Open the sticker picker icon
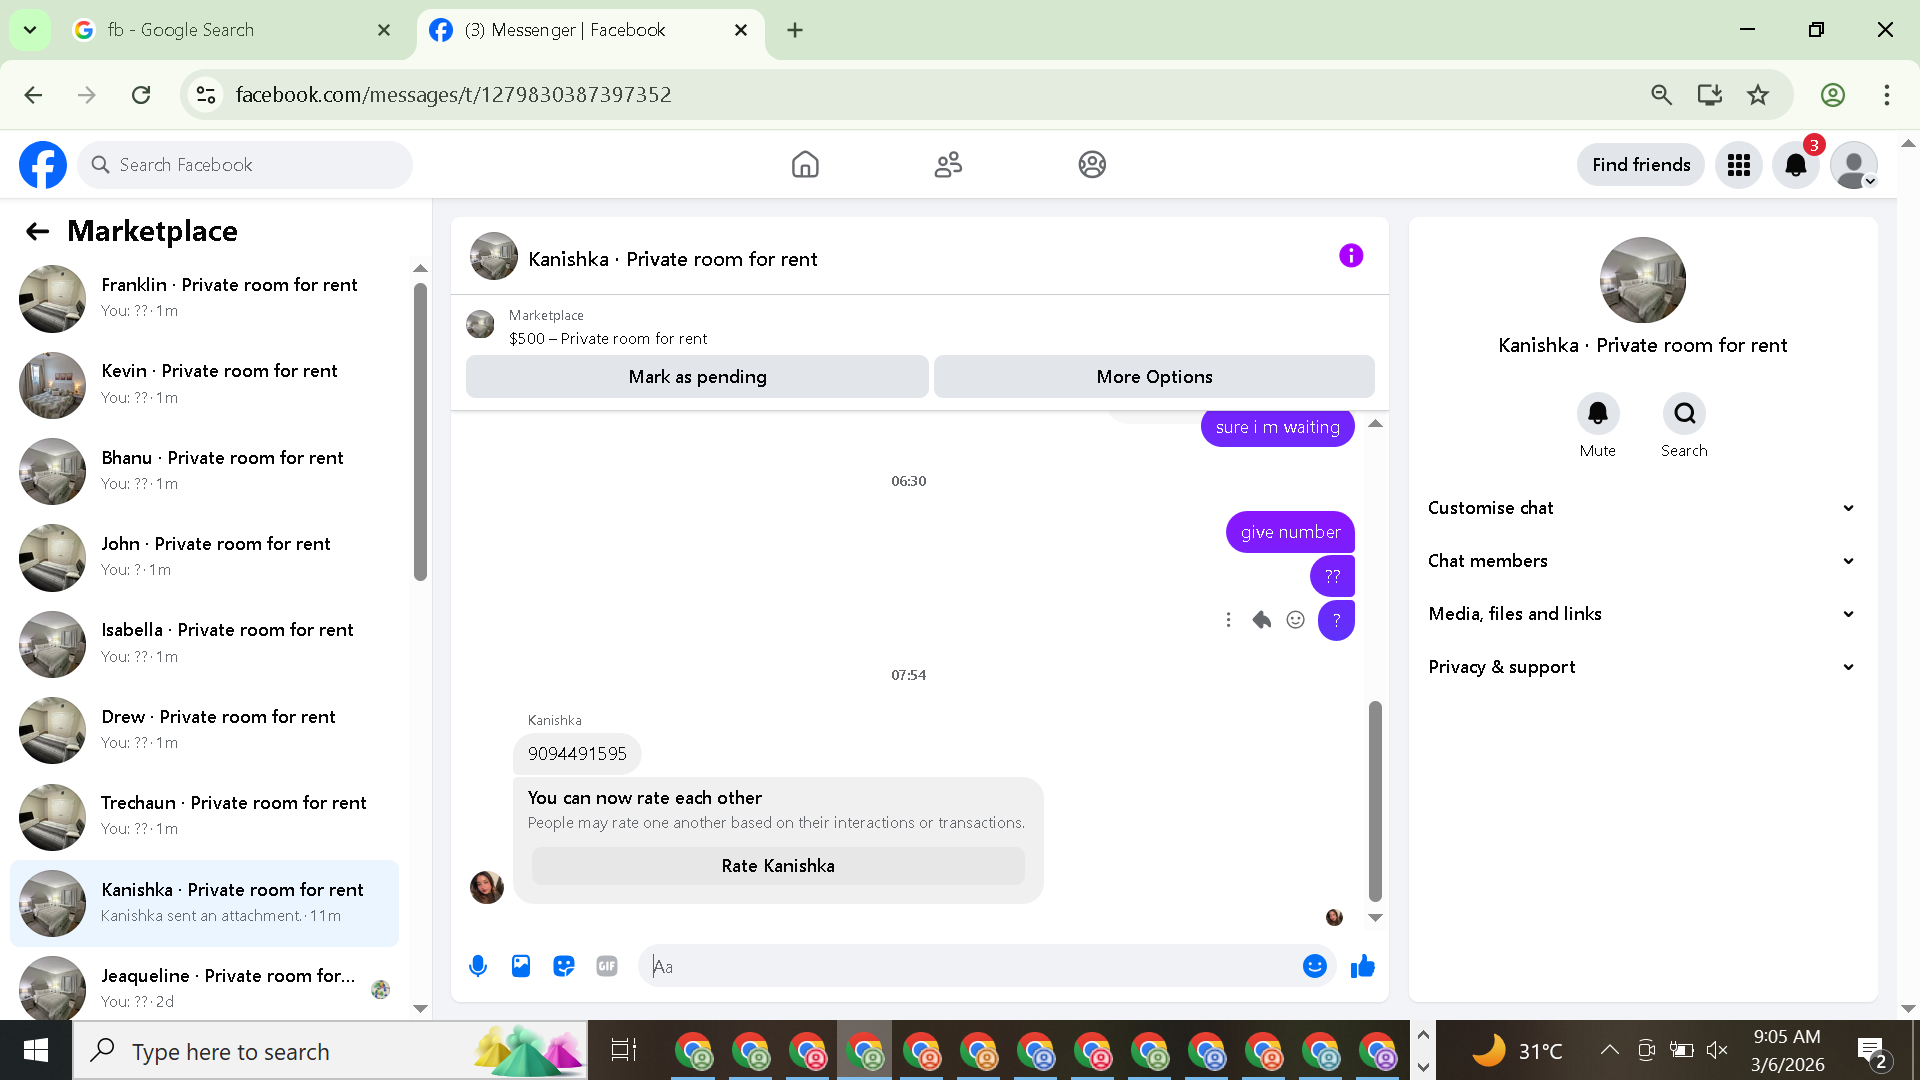Viewport: 1920px width, 1080px height. pyautogui.click(x=564, y=966)
